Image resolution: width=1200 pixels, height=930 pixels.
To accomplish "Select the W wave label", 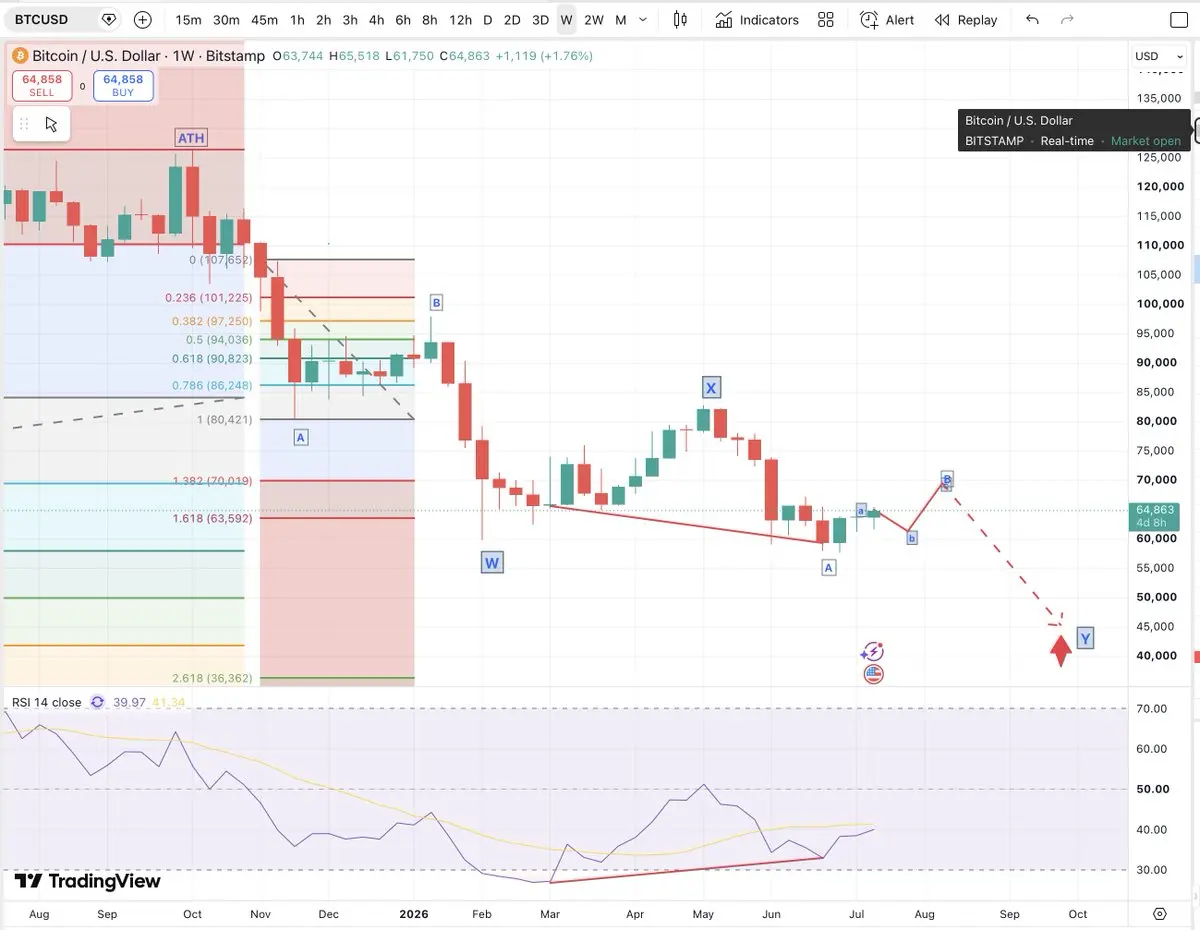I will click(x=491, y=562).
